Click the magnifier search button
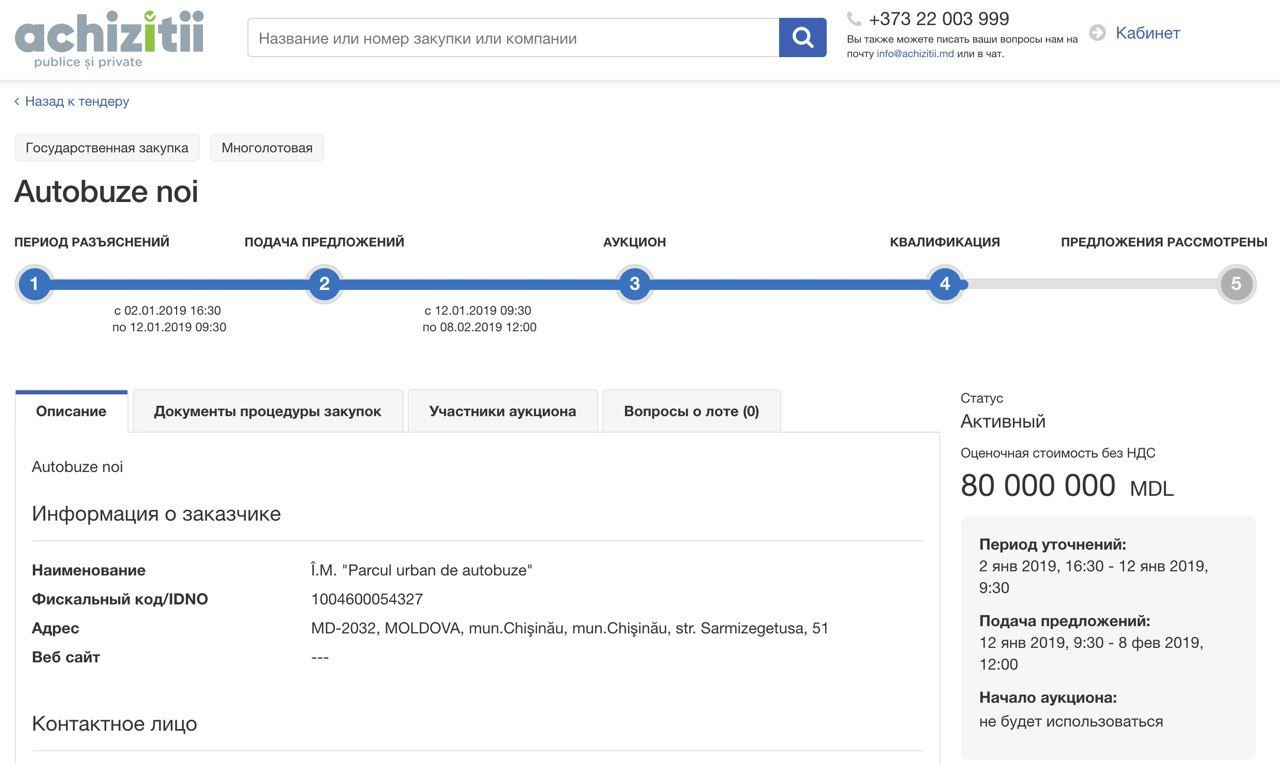 [803, 38]
